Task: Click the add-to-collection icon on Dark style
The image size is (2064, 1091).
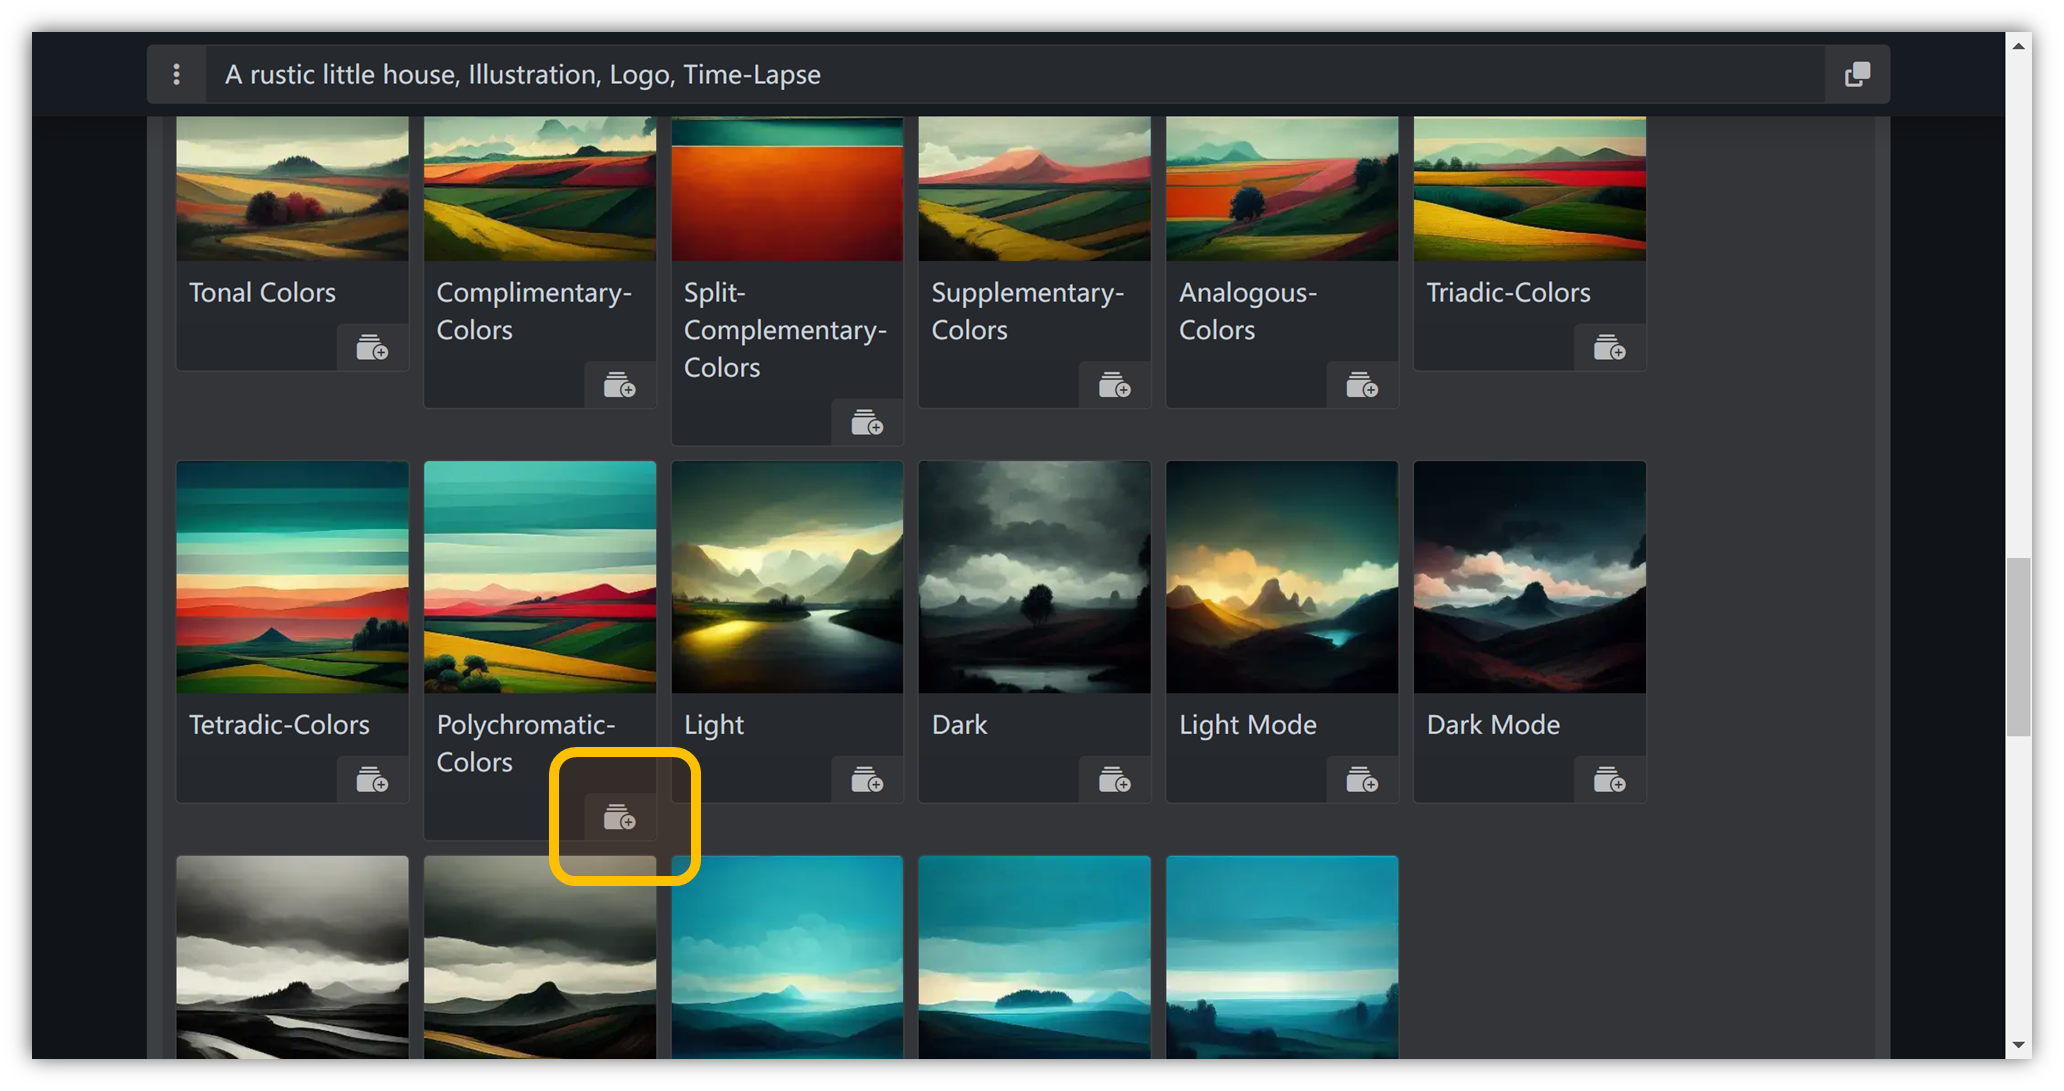Action: [1115, 780]
